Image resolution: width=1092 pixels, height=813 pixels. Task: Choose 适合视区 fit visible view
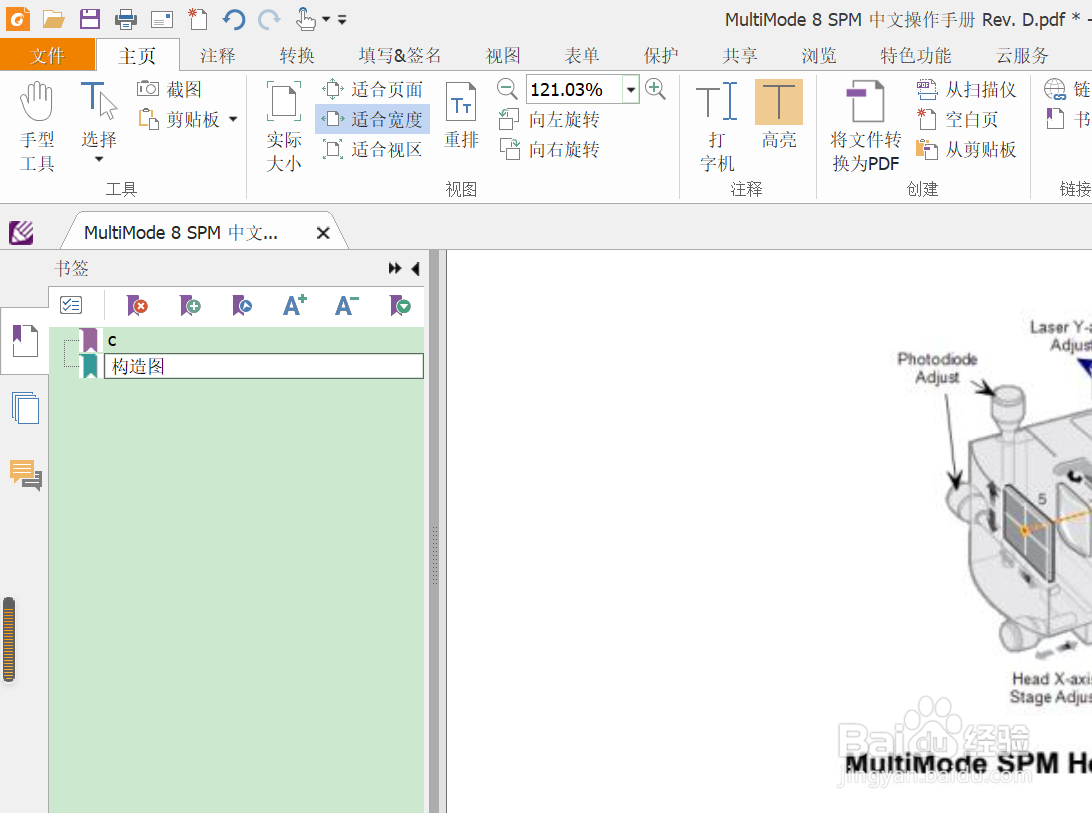(373, 149)
